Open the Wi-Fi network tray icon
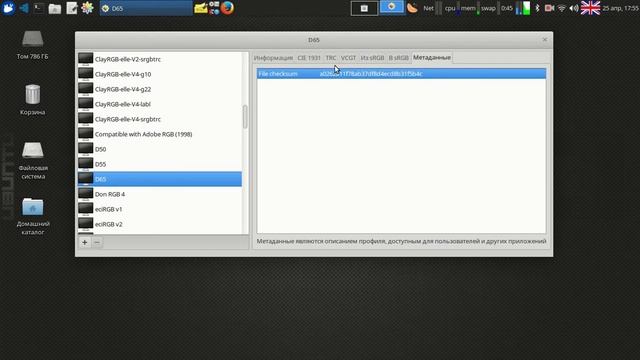 pyautogui.click(x=562, y=8)
